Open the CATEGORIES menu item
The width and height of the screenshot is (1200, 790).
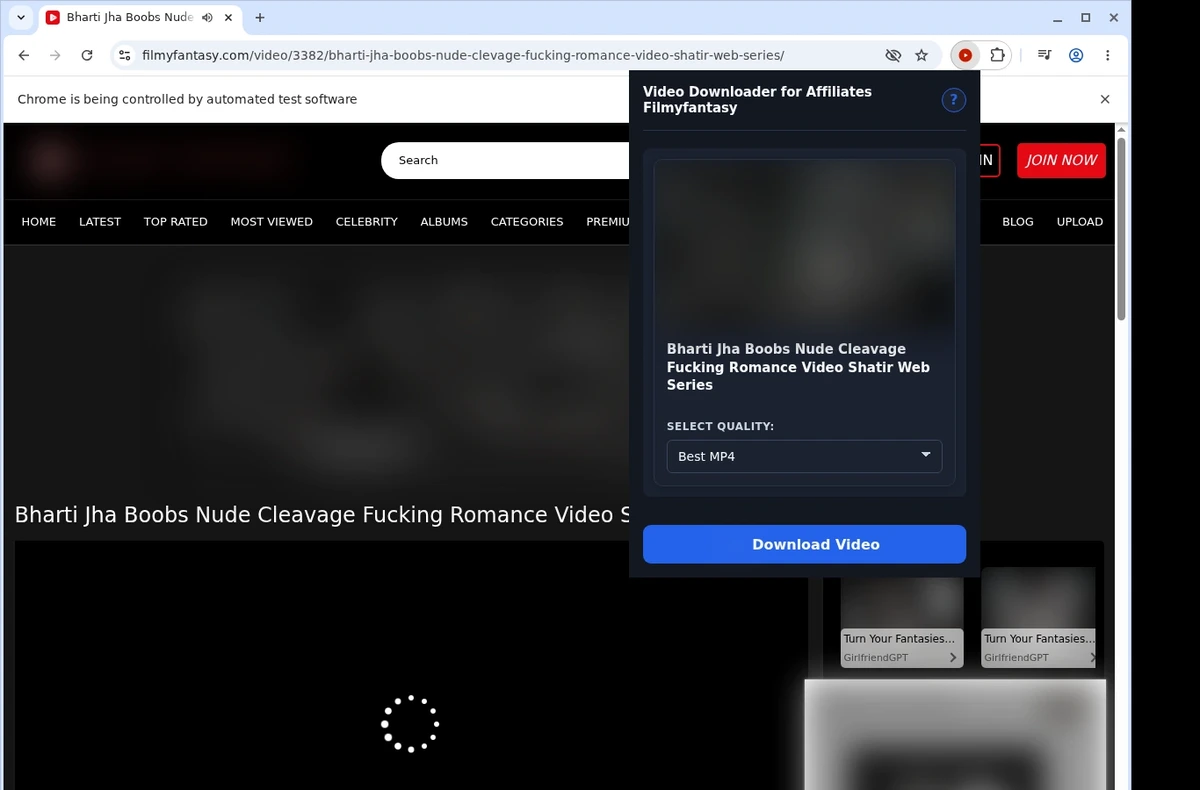click(527, 222)
